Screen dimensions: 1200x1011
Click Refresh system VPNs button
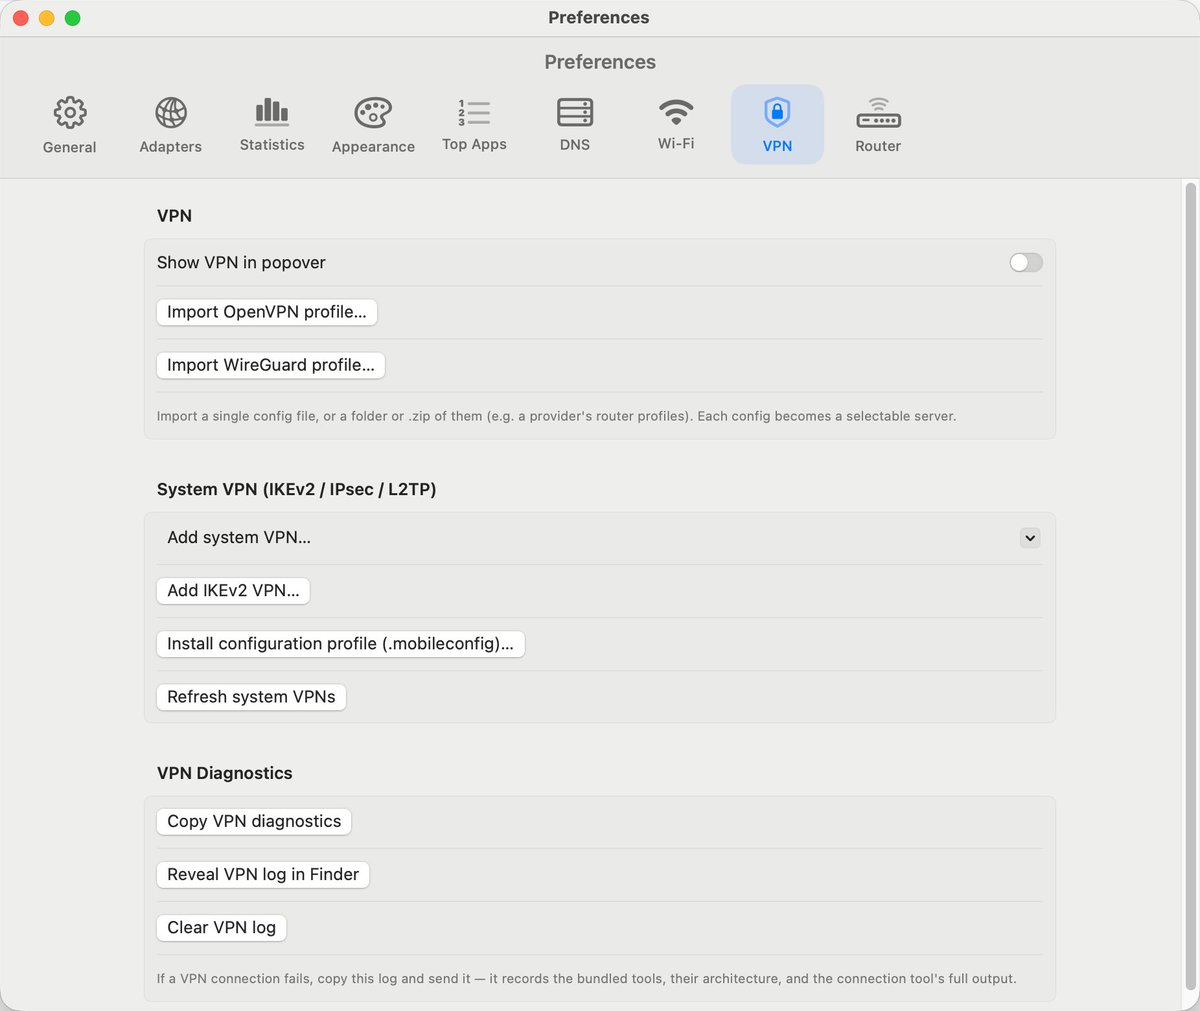pyautogui.click(x=251, y=697)
